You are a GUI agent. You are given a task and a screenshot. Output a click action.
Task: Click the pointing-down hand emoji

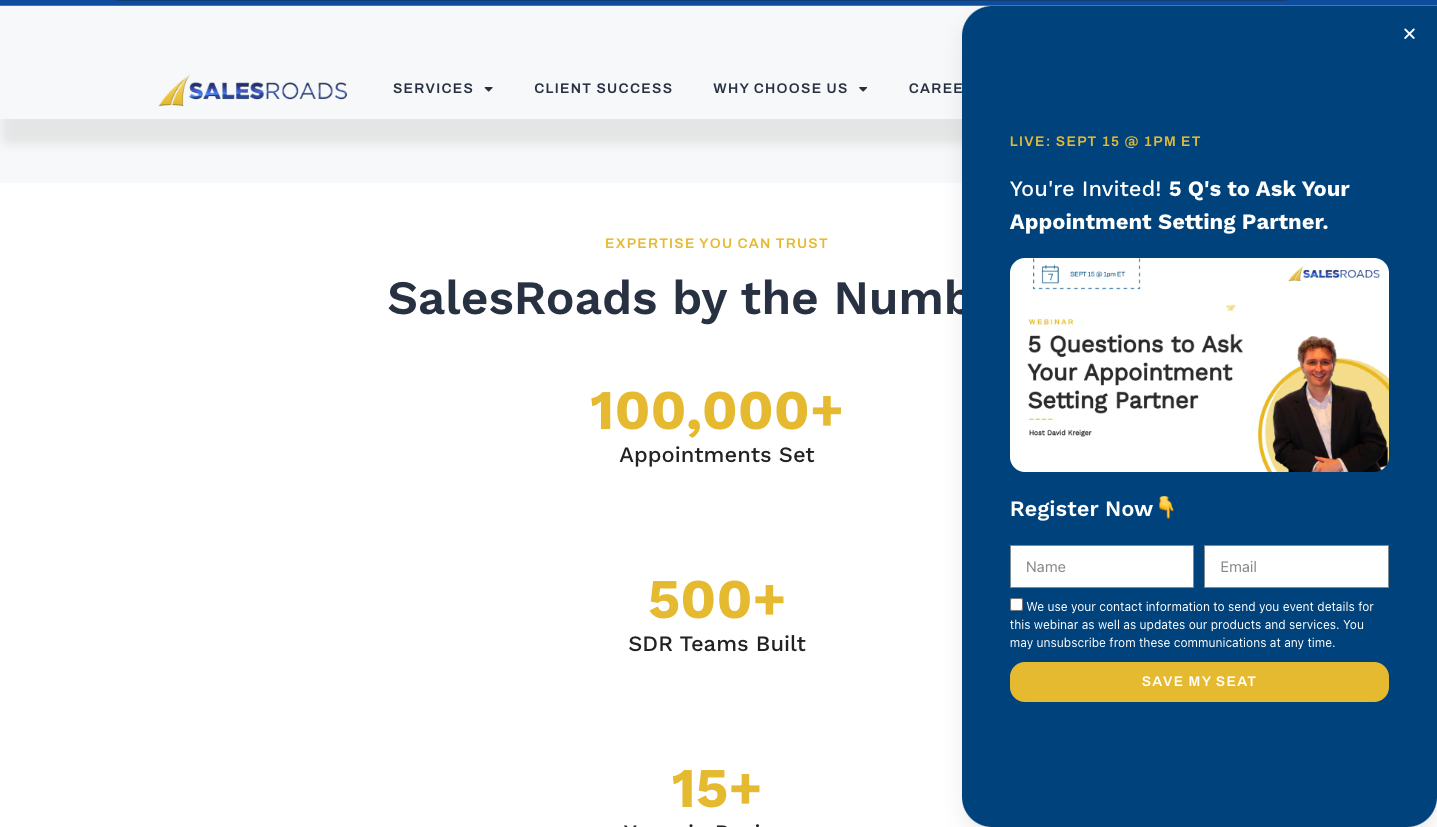click(x=1166, y=508)
